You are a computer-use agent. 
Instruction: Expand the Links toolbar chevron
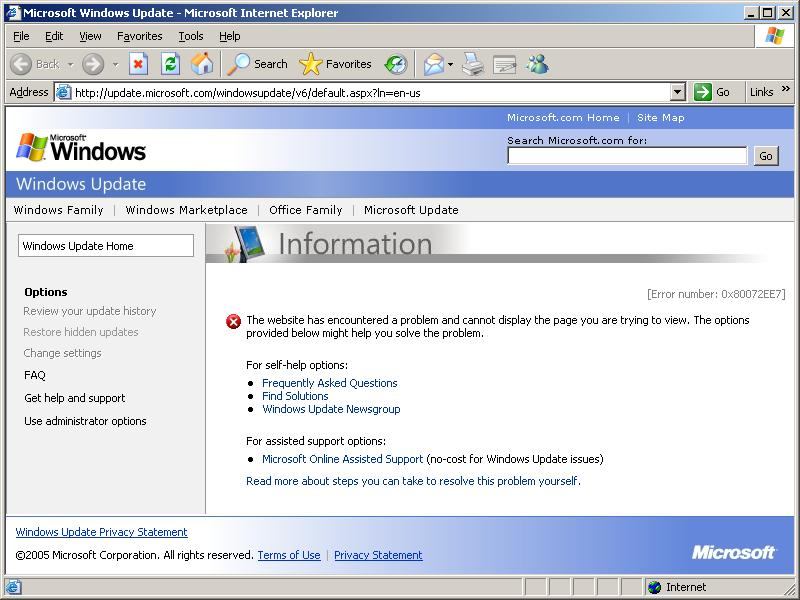click(786, 89)
